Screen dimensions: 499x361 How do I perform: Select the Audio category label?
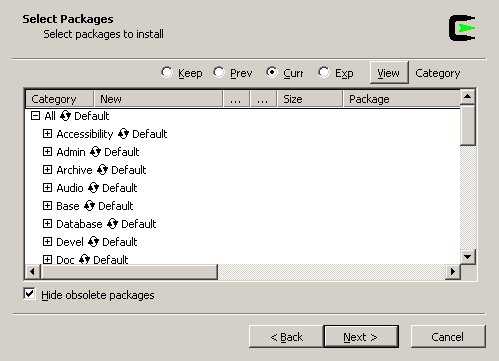[x=70, y=188]
